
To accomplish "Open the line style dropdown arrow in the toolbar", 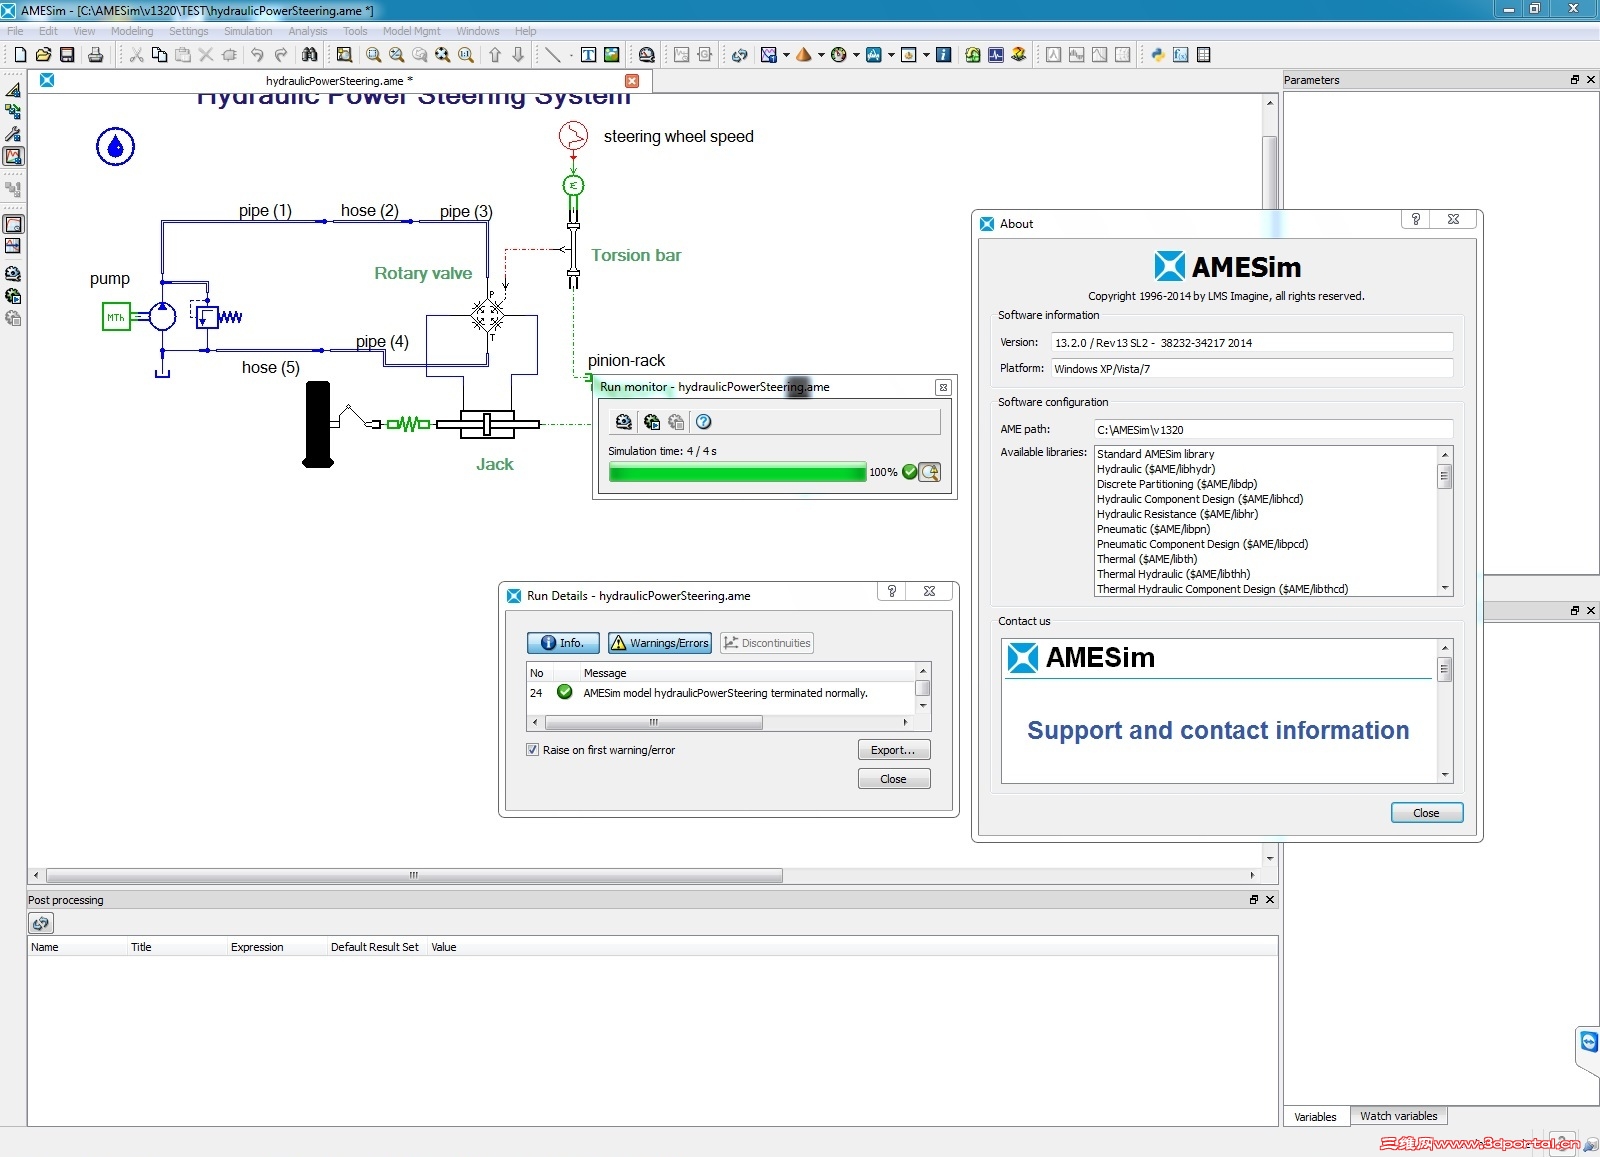I will pyautogui.click(x=571, y=55).
